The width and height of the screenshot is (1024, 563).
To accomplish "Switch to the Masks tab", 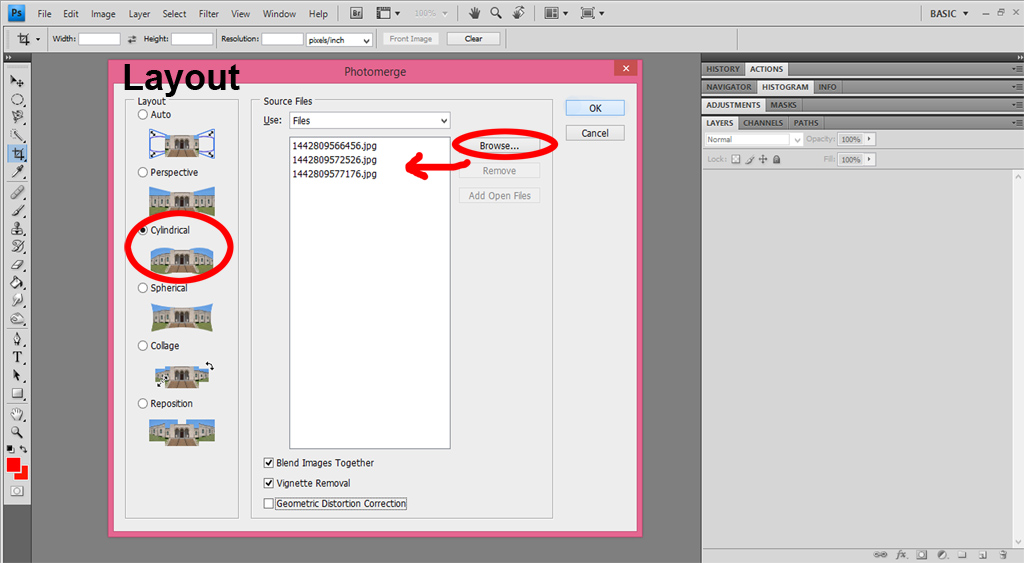I will click(x=783, y=105).
